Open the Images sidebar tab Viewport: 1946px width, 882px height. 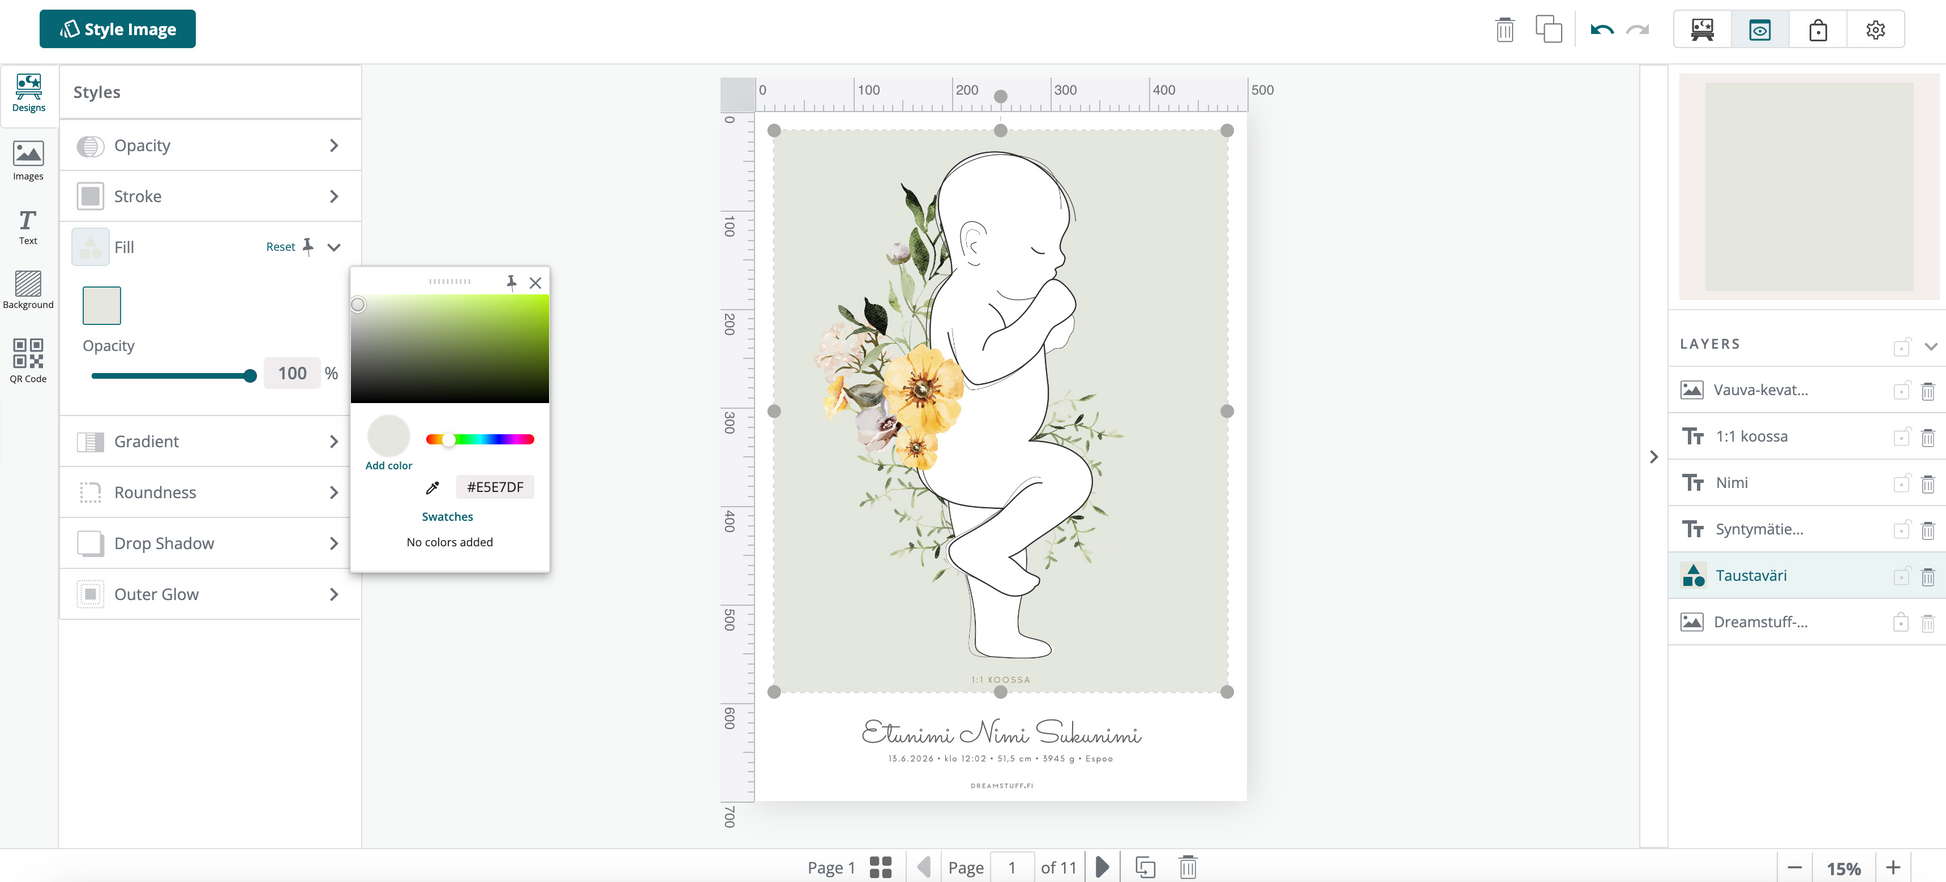click(x=28, y=160)
